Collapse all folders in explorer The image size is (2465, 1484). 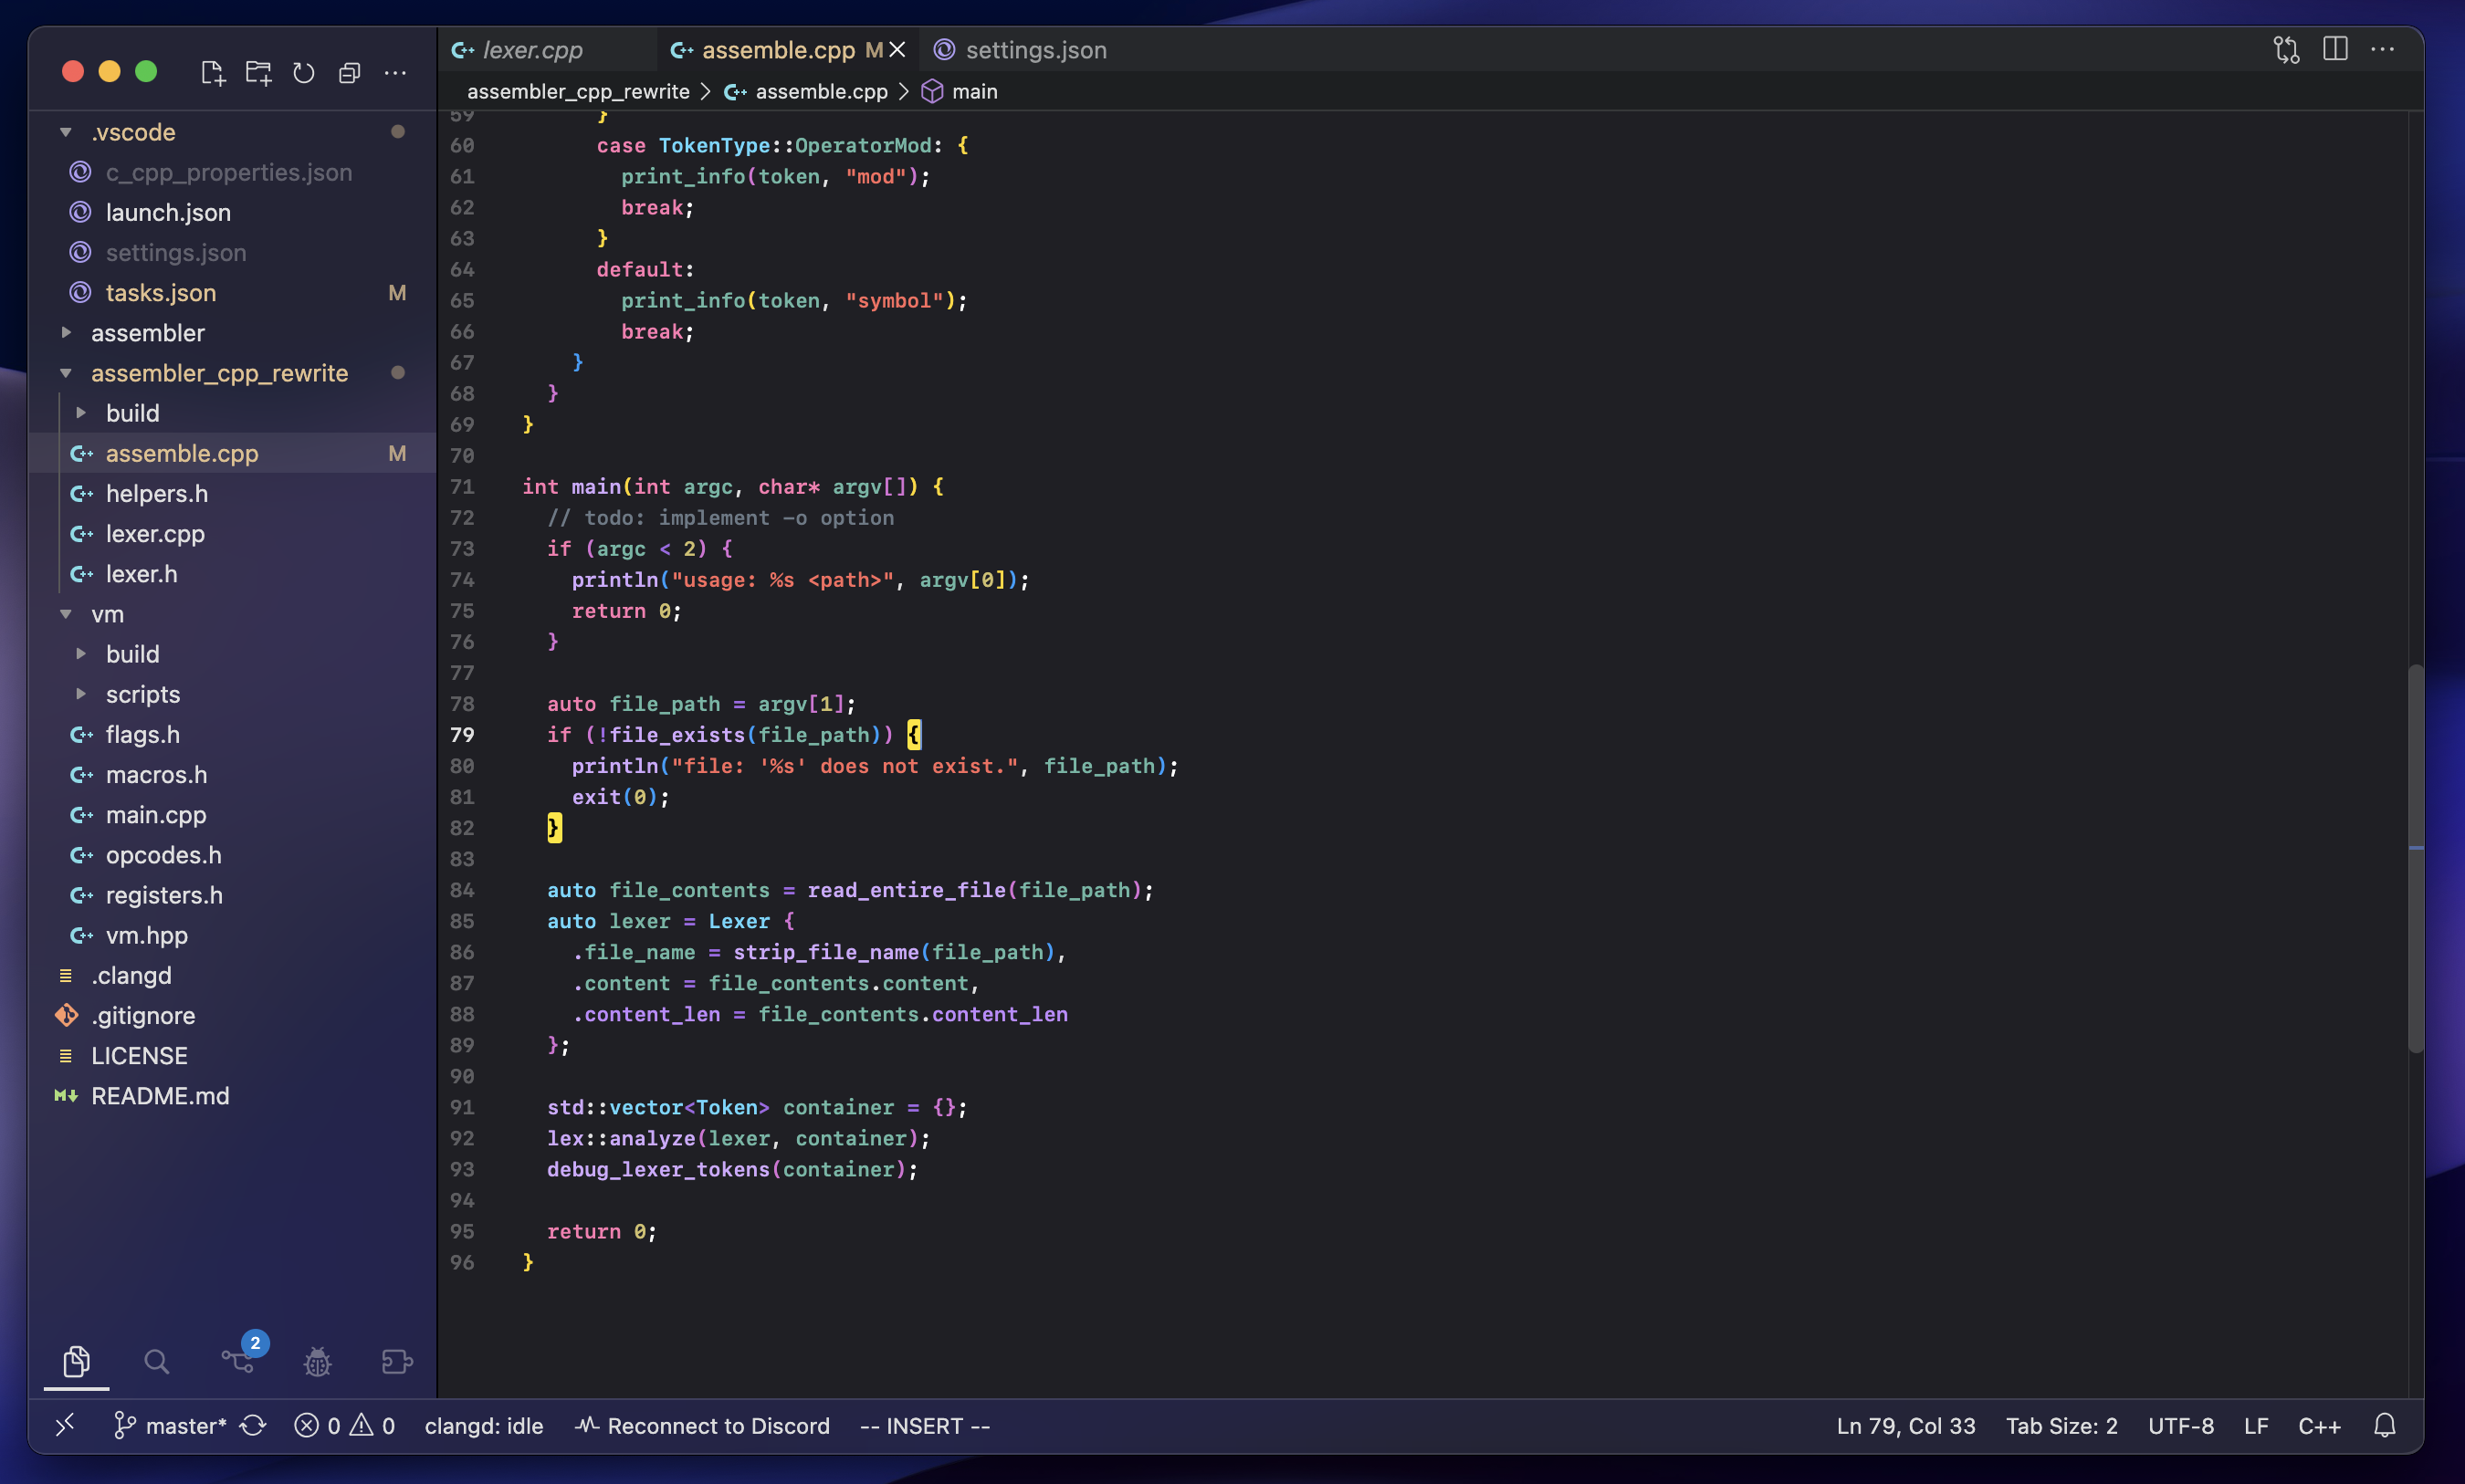click(349, 73)
